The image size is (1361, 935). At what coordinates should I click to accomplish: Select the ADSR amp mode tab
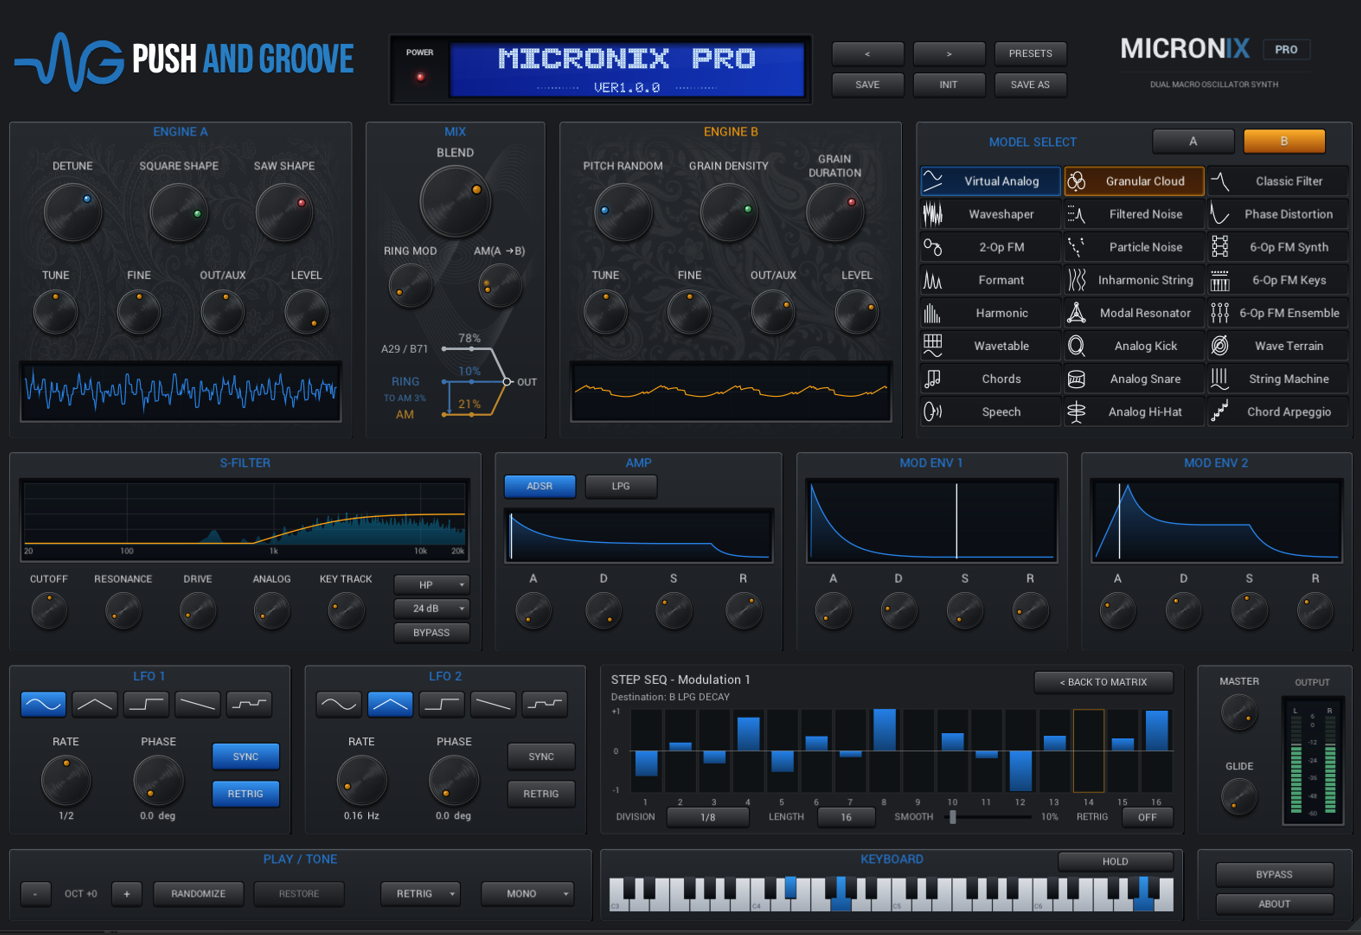point(540,486)
